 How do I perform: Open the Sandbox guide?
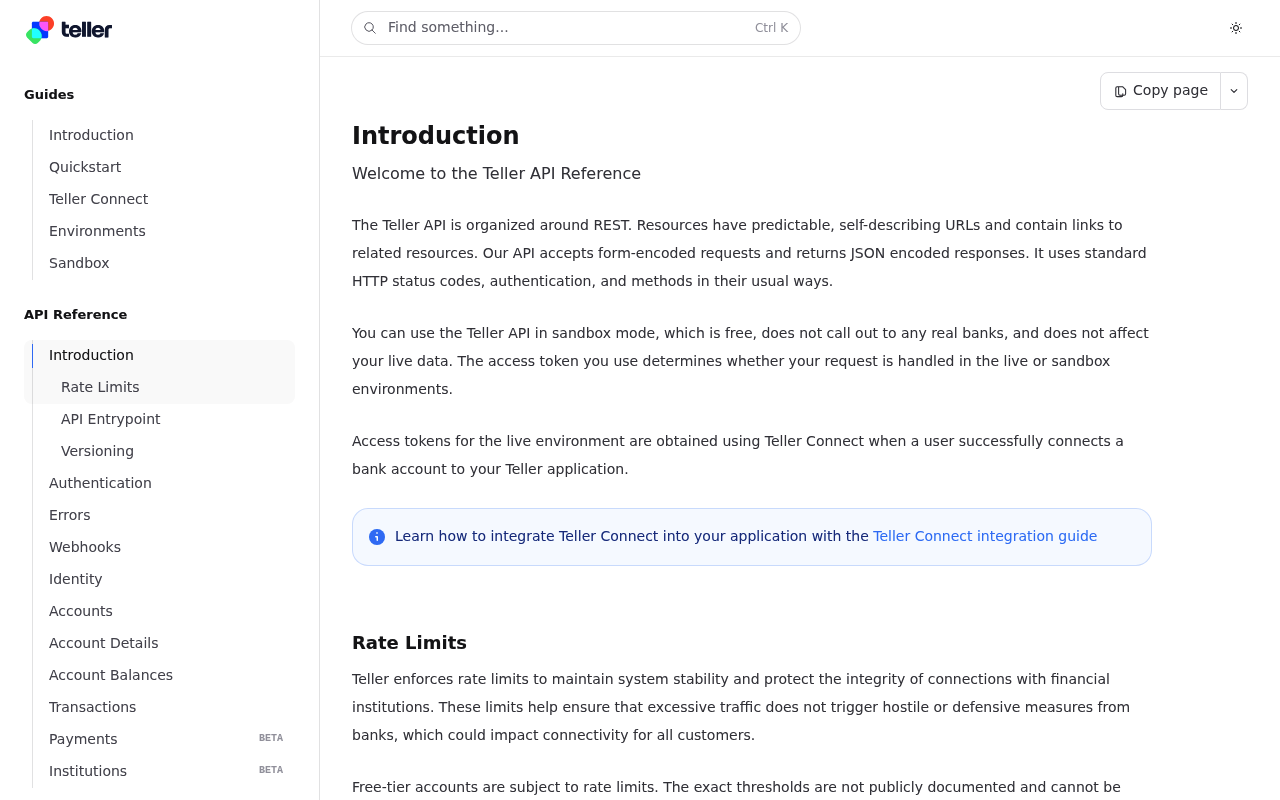pyautogui.click(x=79, y=263)
